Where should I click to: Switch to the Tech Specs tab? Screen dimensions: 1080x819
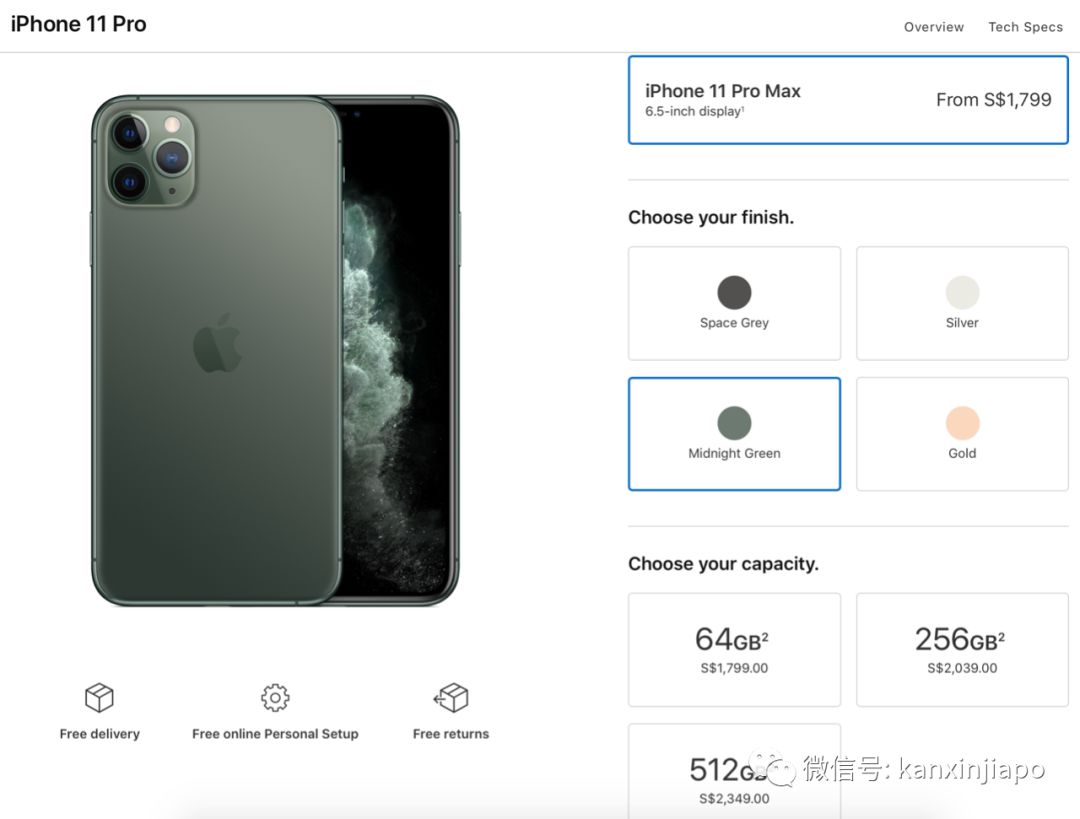[x=1025, y=27]
